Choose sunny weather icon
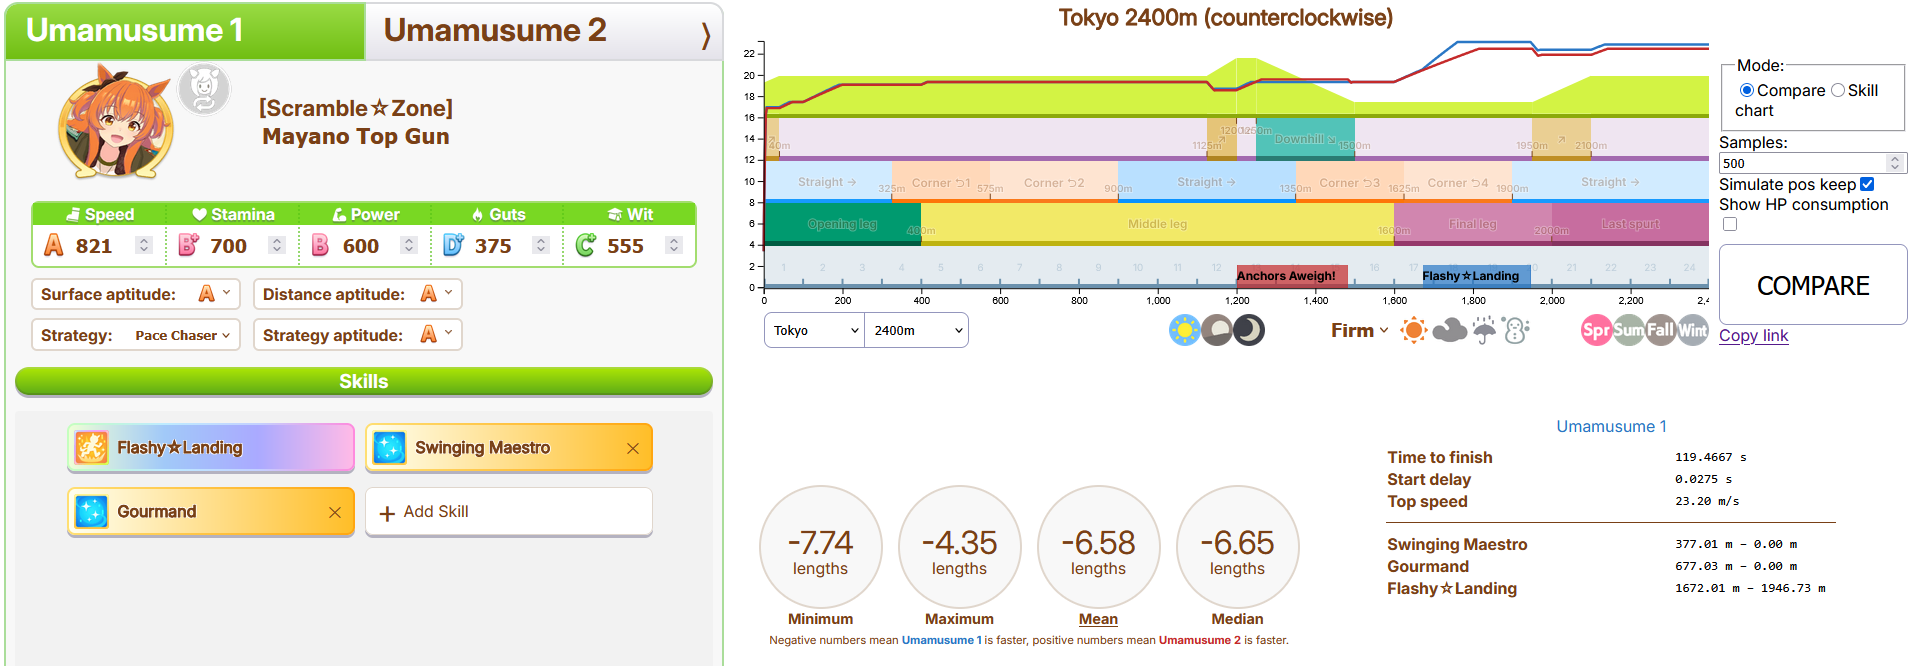The width and height of the screenshot is (1914, 666). [1413, 330]
